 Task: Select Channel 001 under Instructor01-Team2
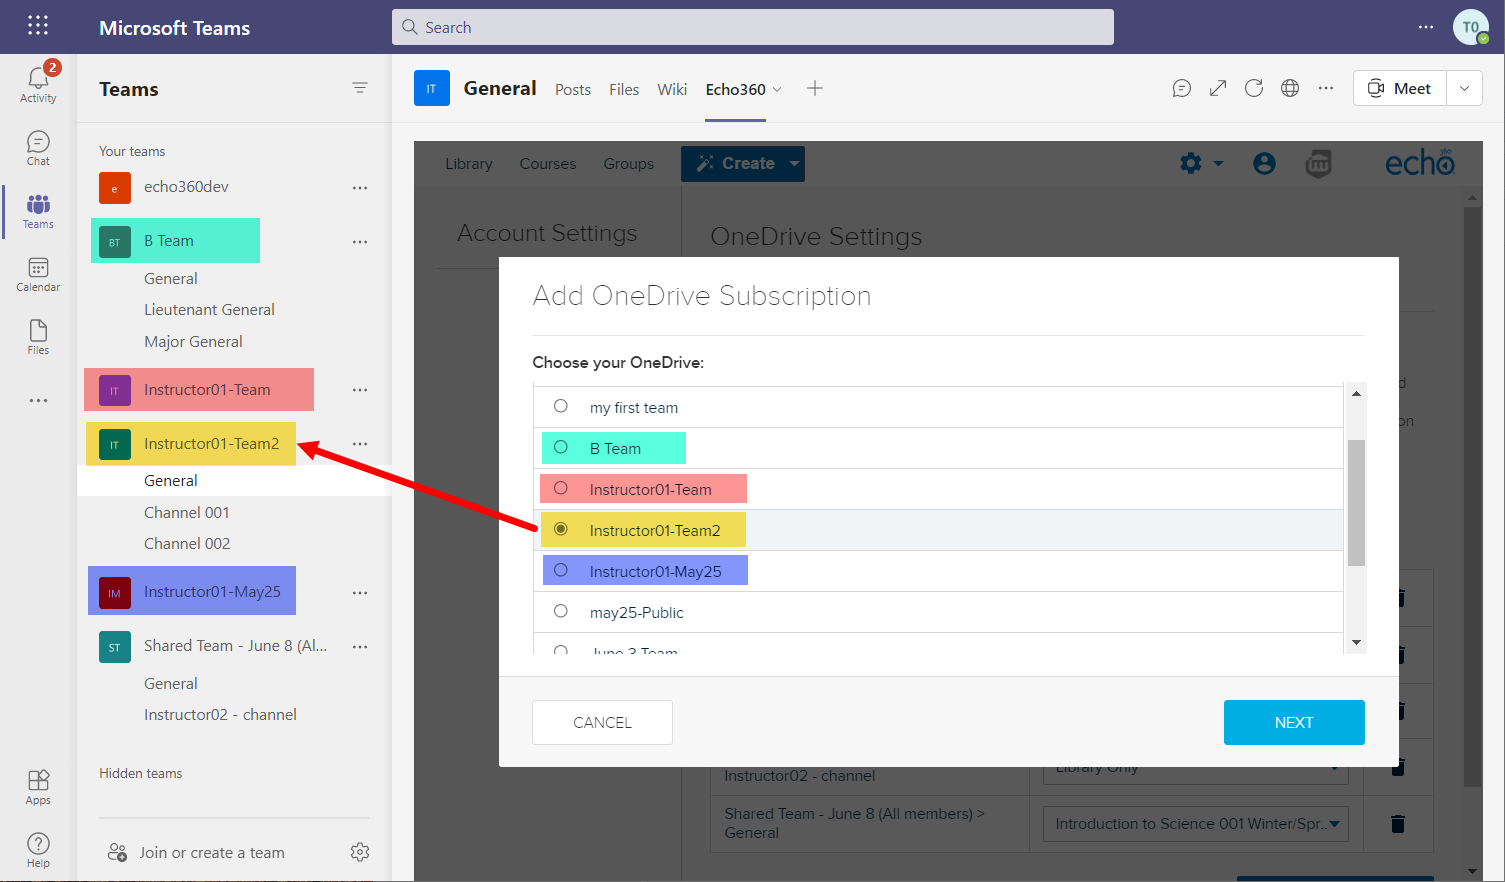(x=187, y=513)
